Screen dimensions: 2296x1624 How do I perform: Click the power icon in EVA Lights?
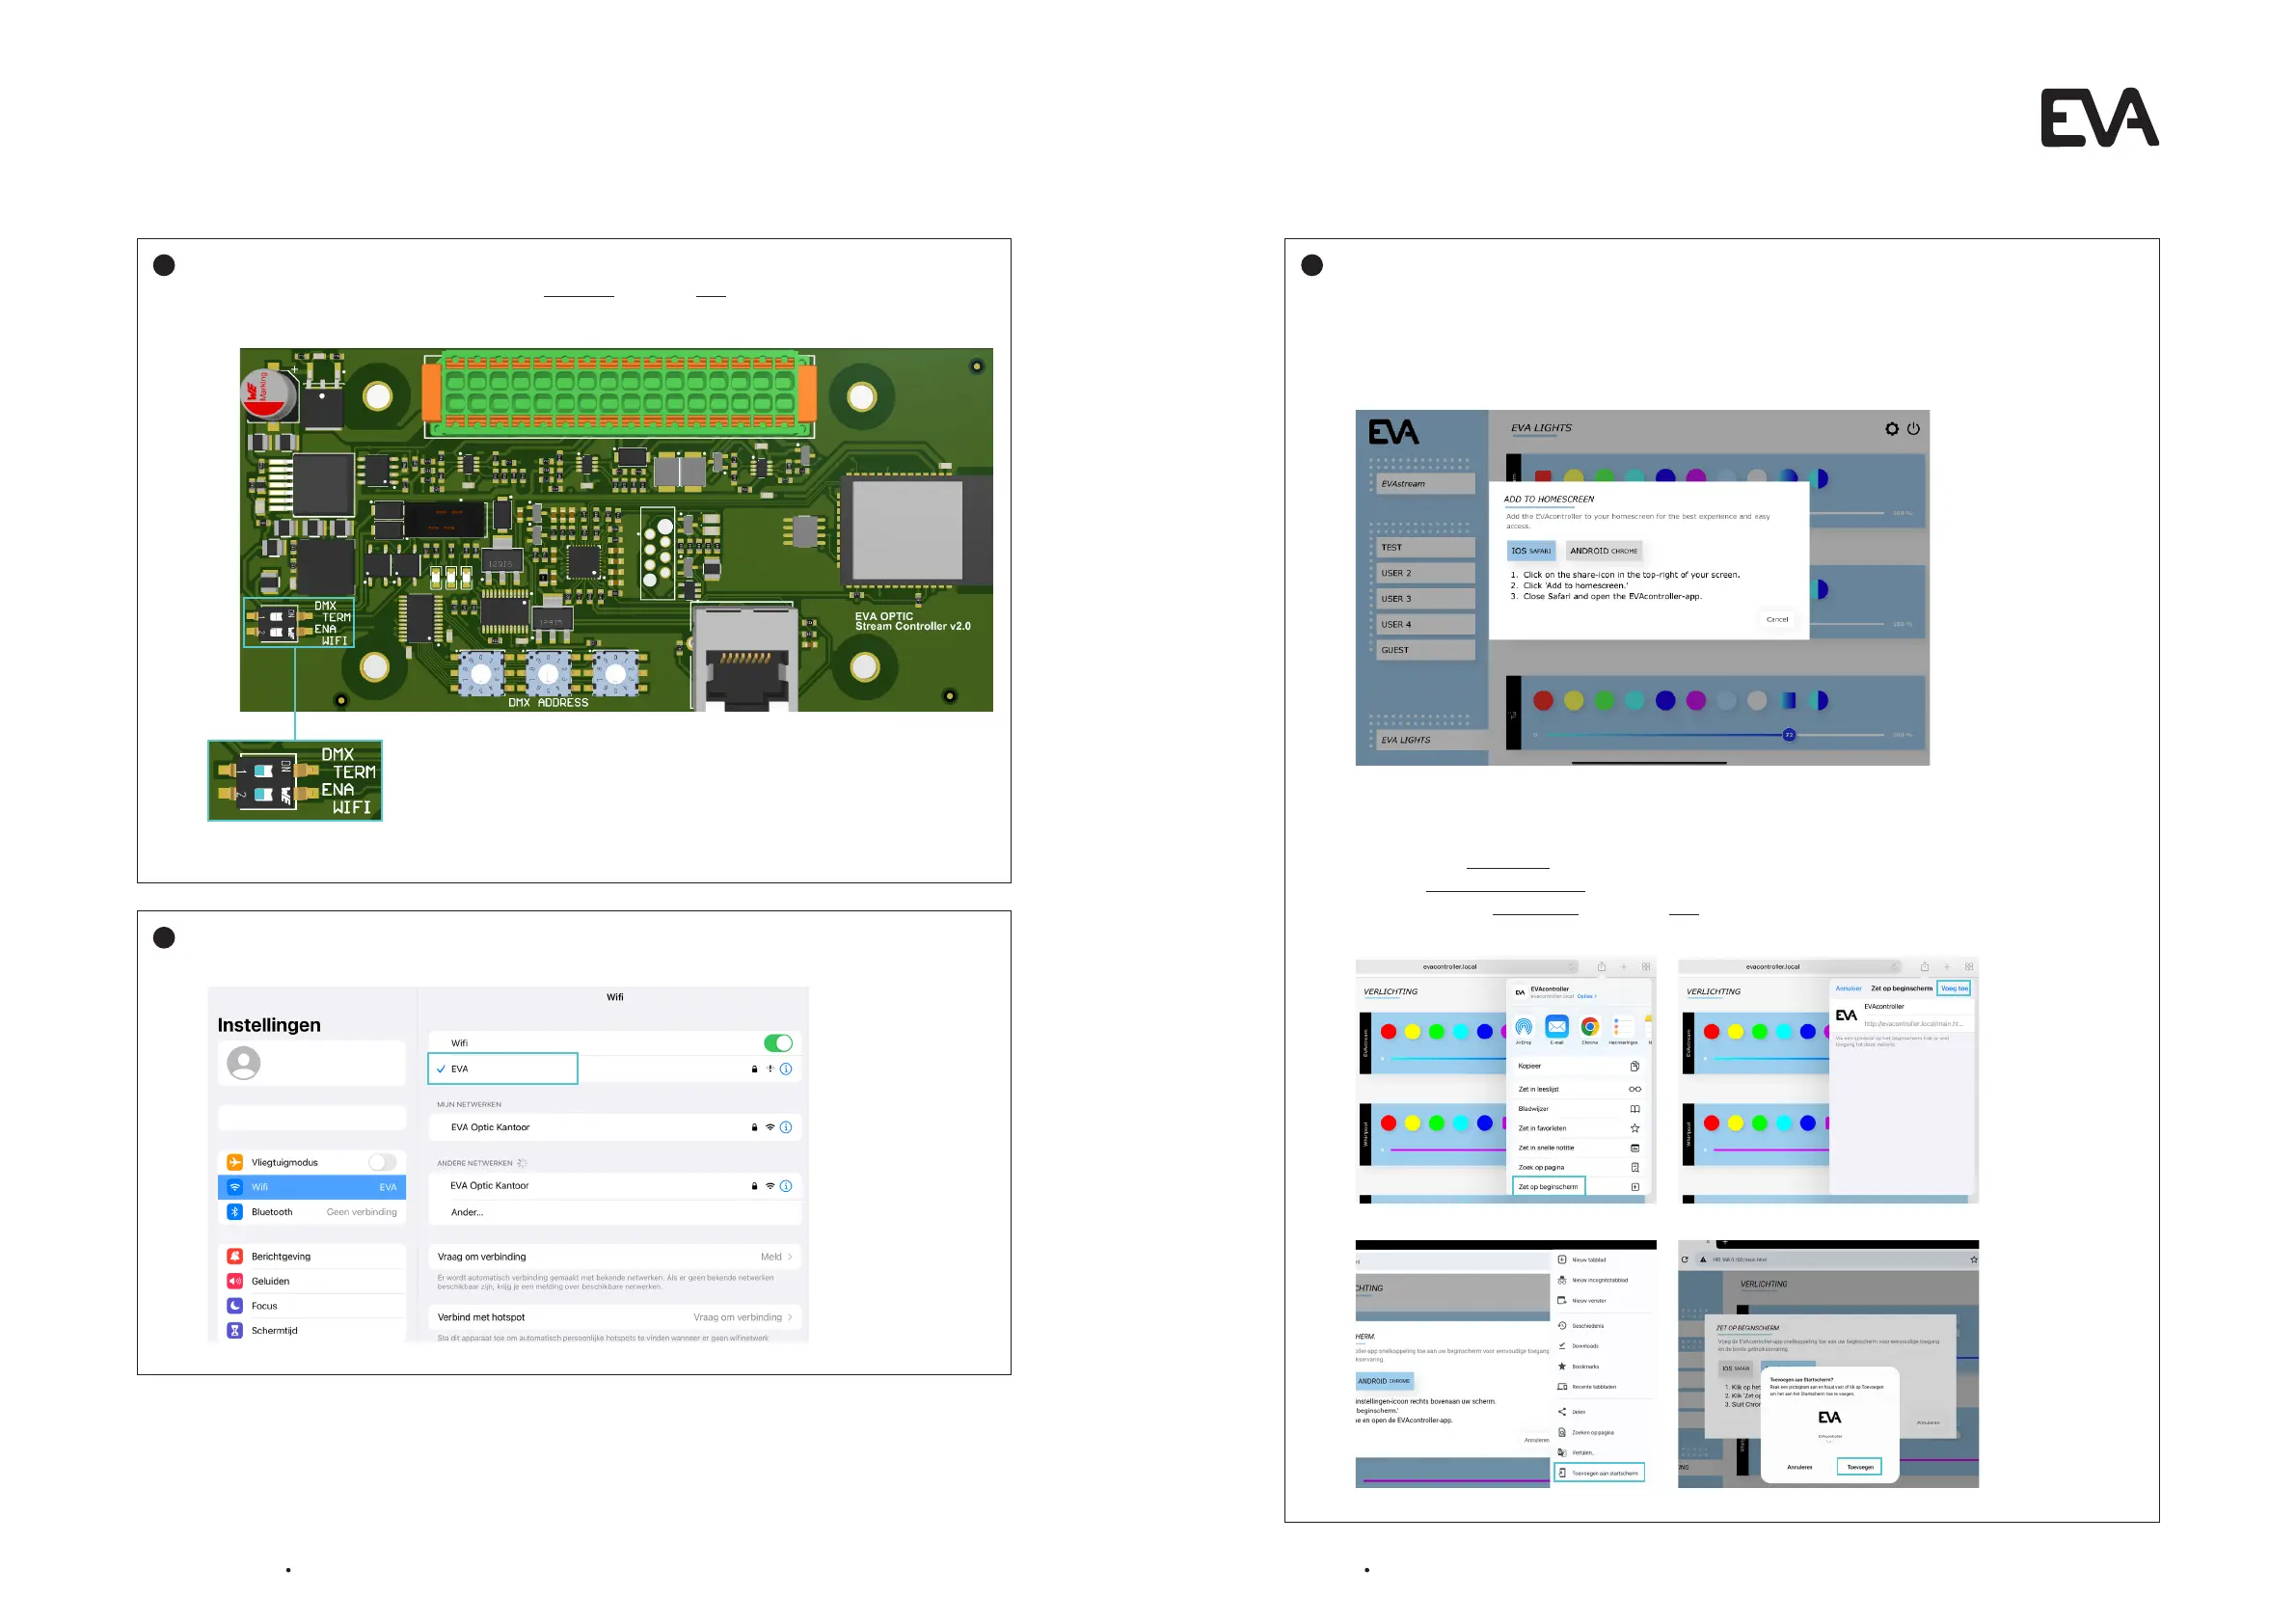1913,429
